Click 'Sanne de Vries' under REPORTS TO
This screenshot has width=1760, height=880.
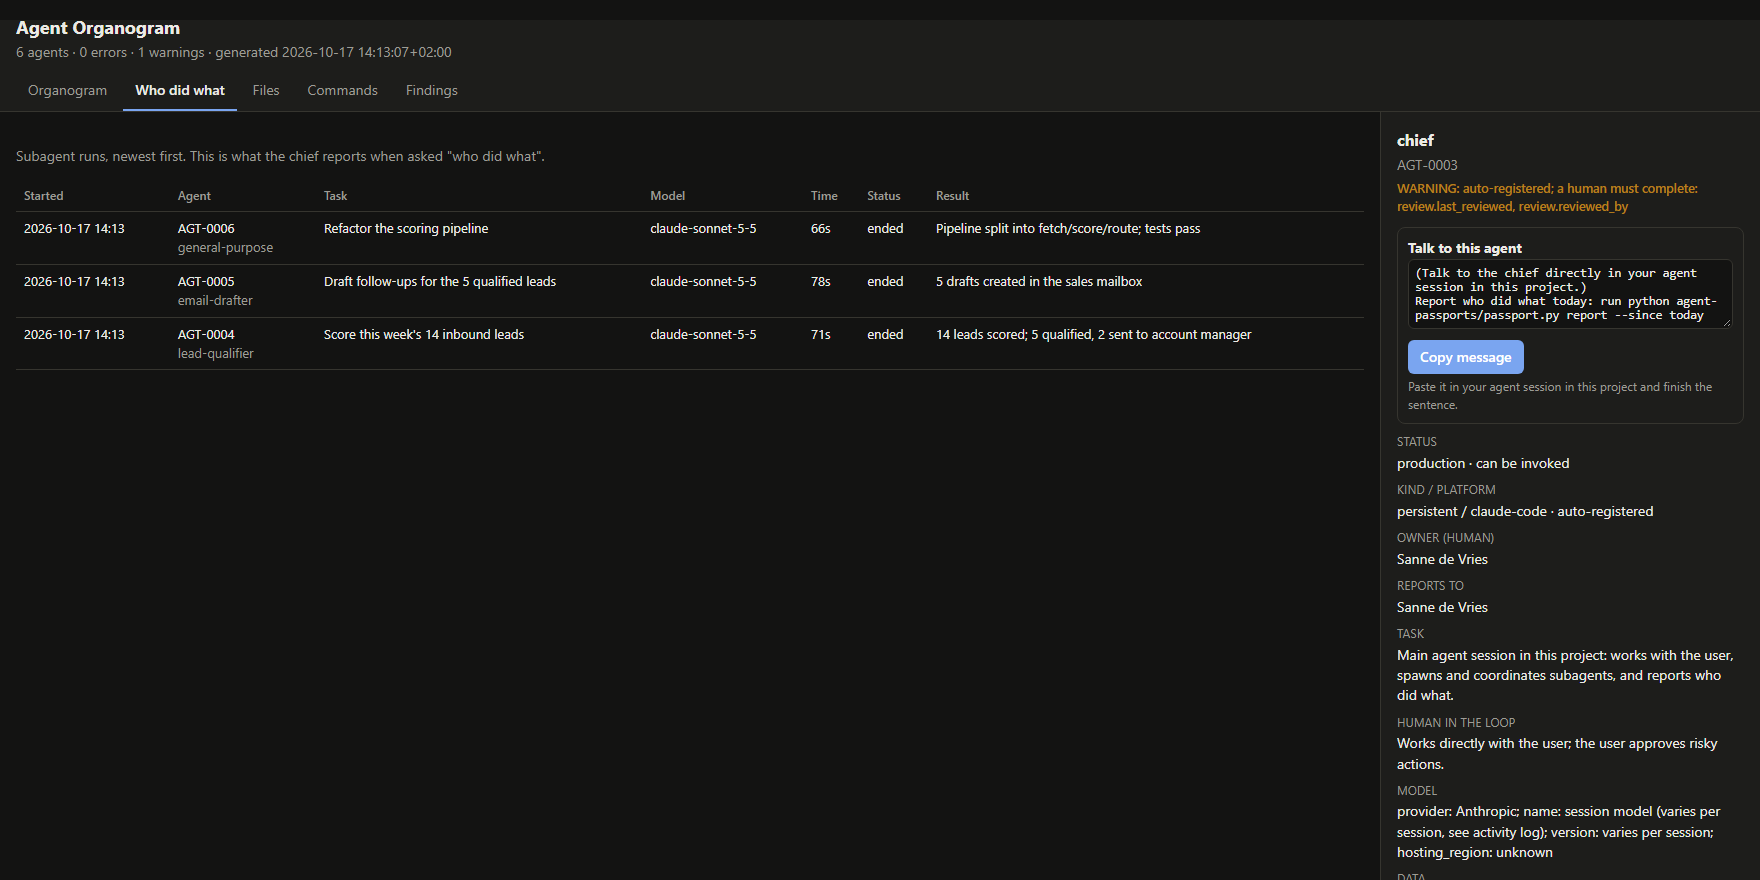pos(1442,608)
